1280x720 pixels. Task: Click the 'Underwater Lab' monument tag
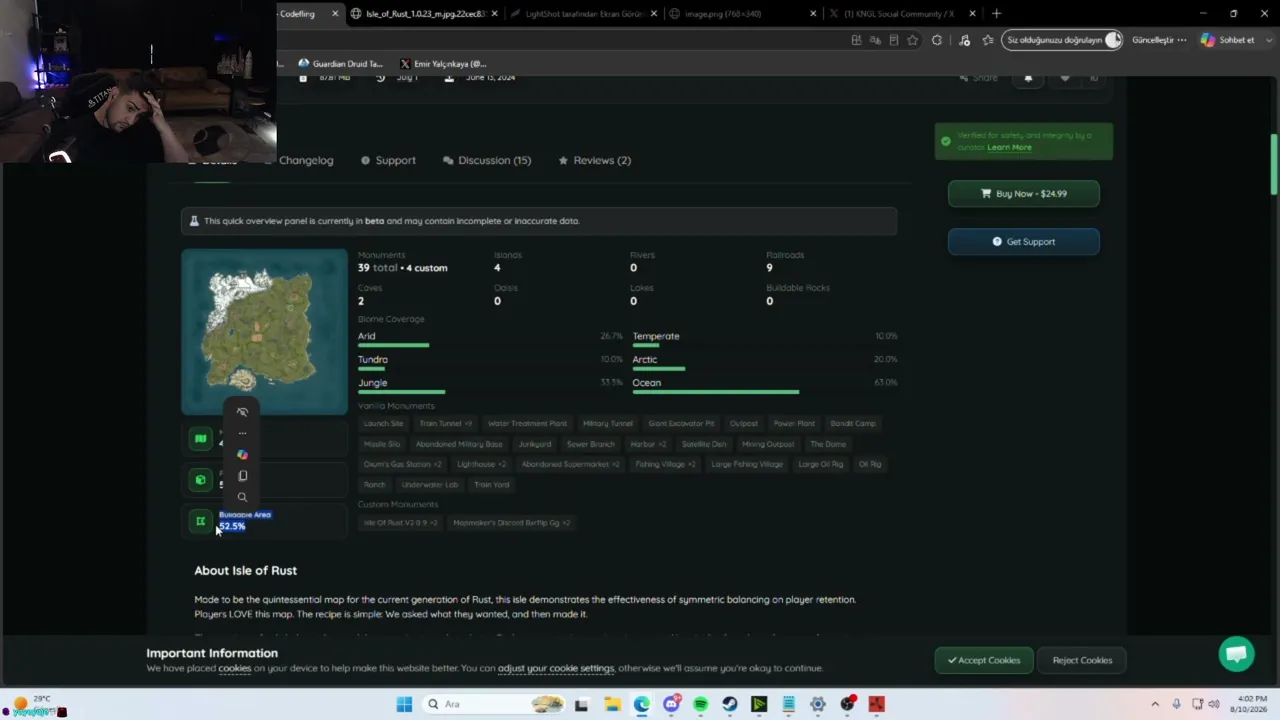(429, 485)
